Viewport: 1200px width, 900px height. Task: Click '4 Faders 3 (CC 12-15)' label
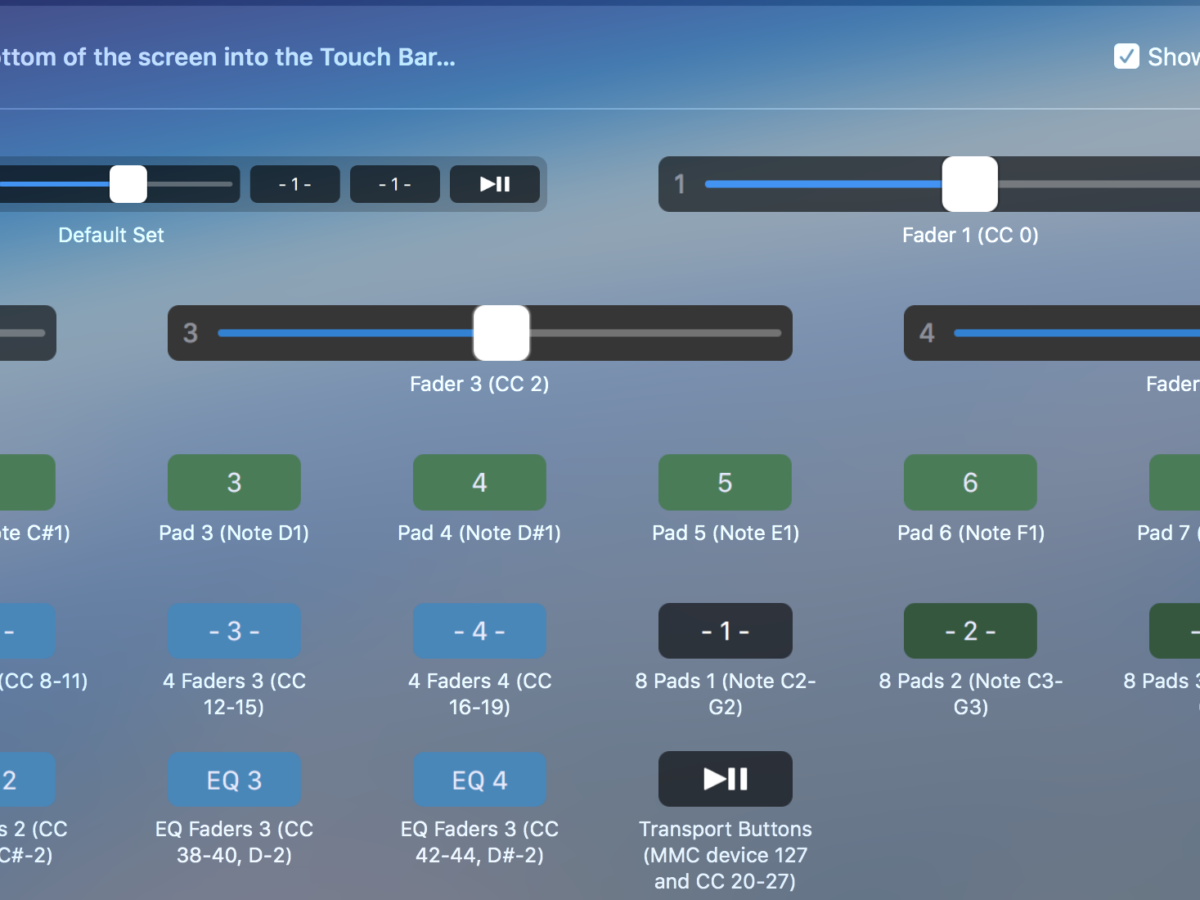234,694
